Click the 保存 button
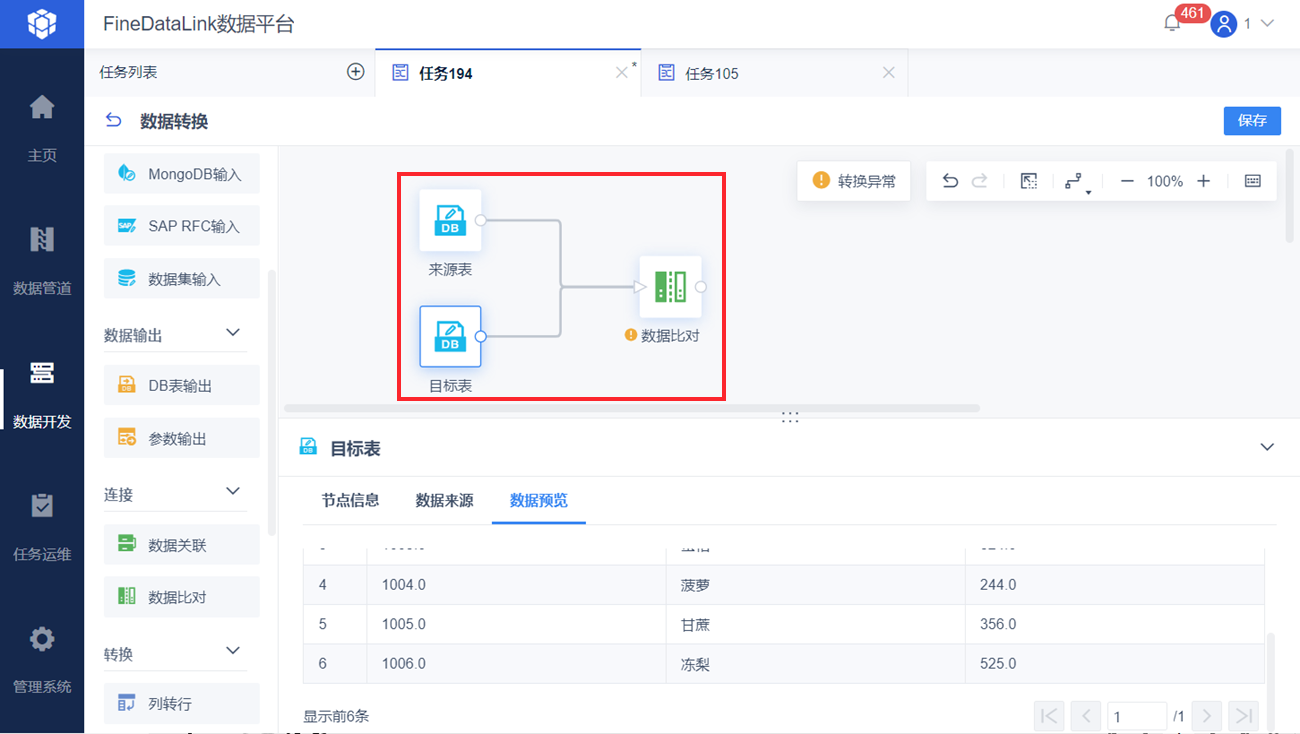This screenshot has width=1300, height=734. [1252, 120]
